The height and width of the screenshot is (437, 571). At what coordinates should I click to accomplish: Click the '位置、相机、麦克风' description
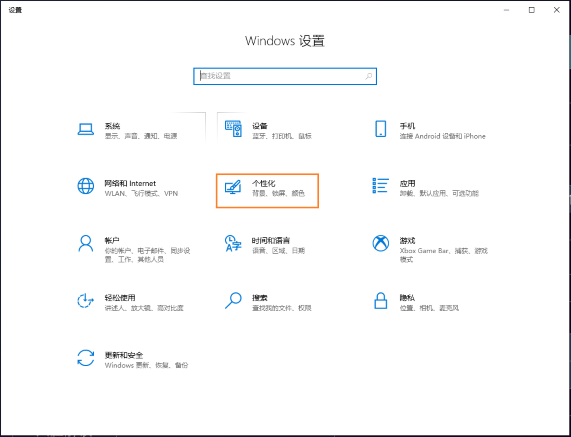429,308
